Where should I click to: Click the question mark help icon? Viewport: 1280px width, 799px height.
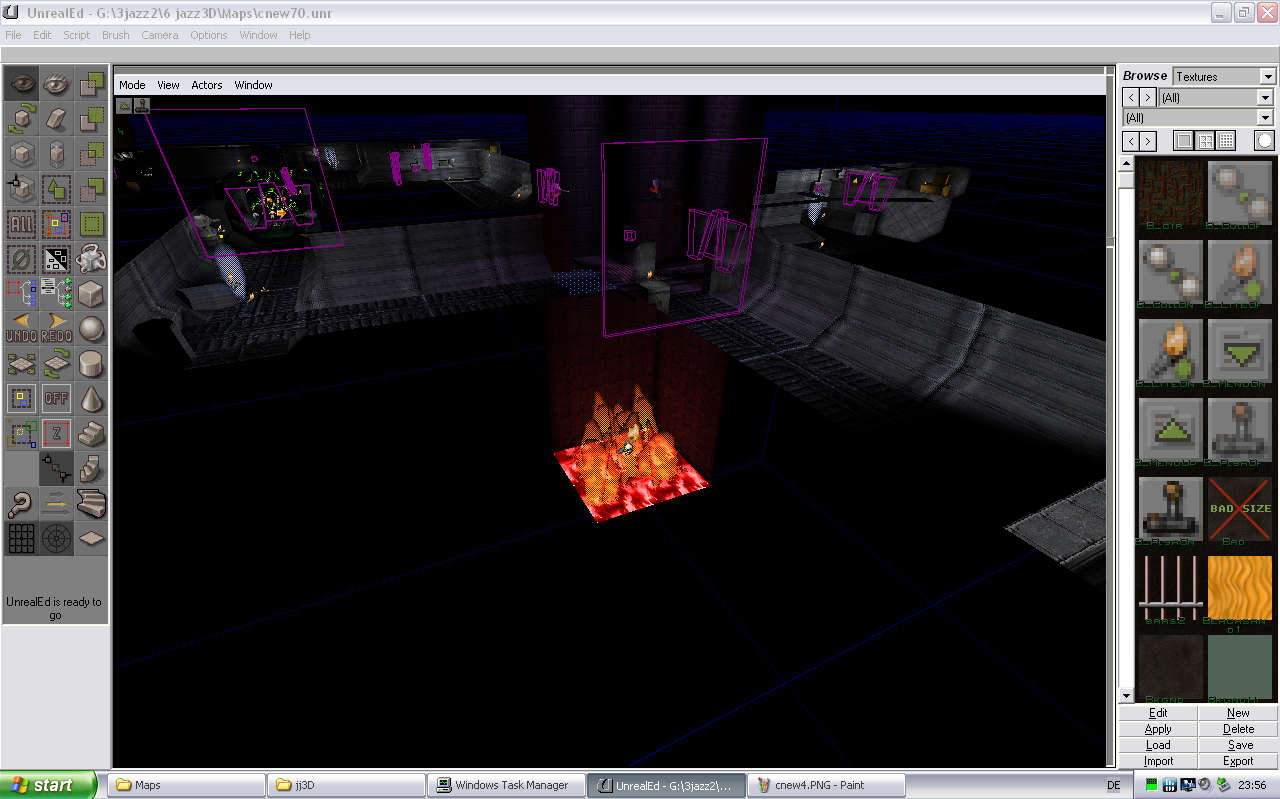pyautogui.click(x=22, y=504)
